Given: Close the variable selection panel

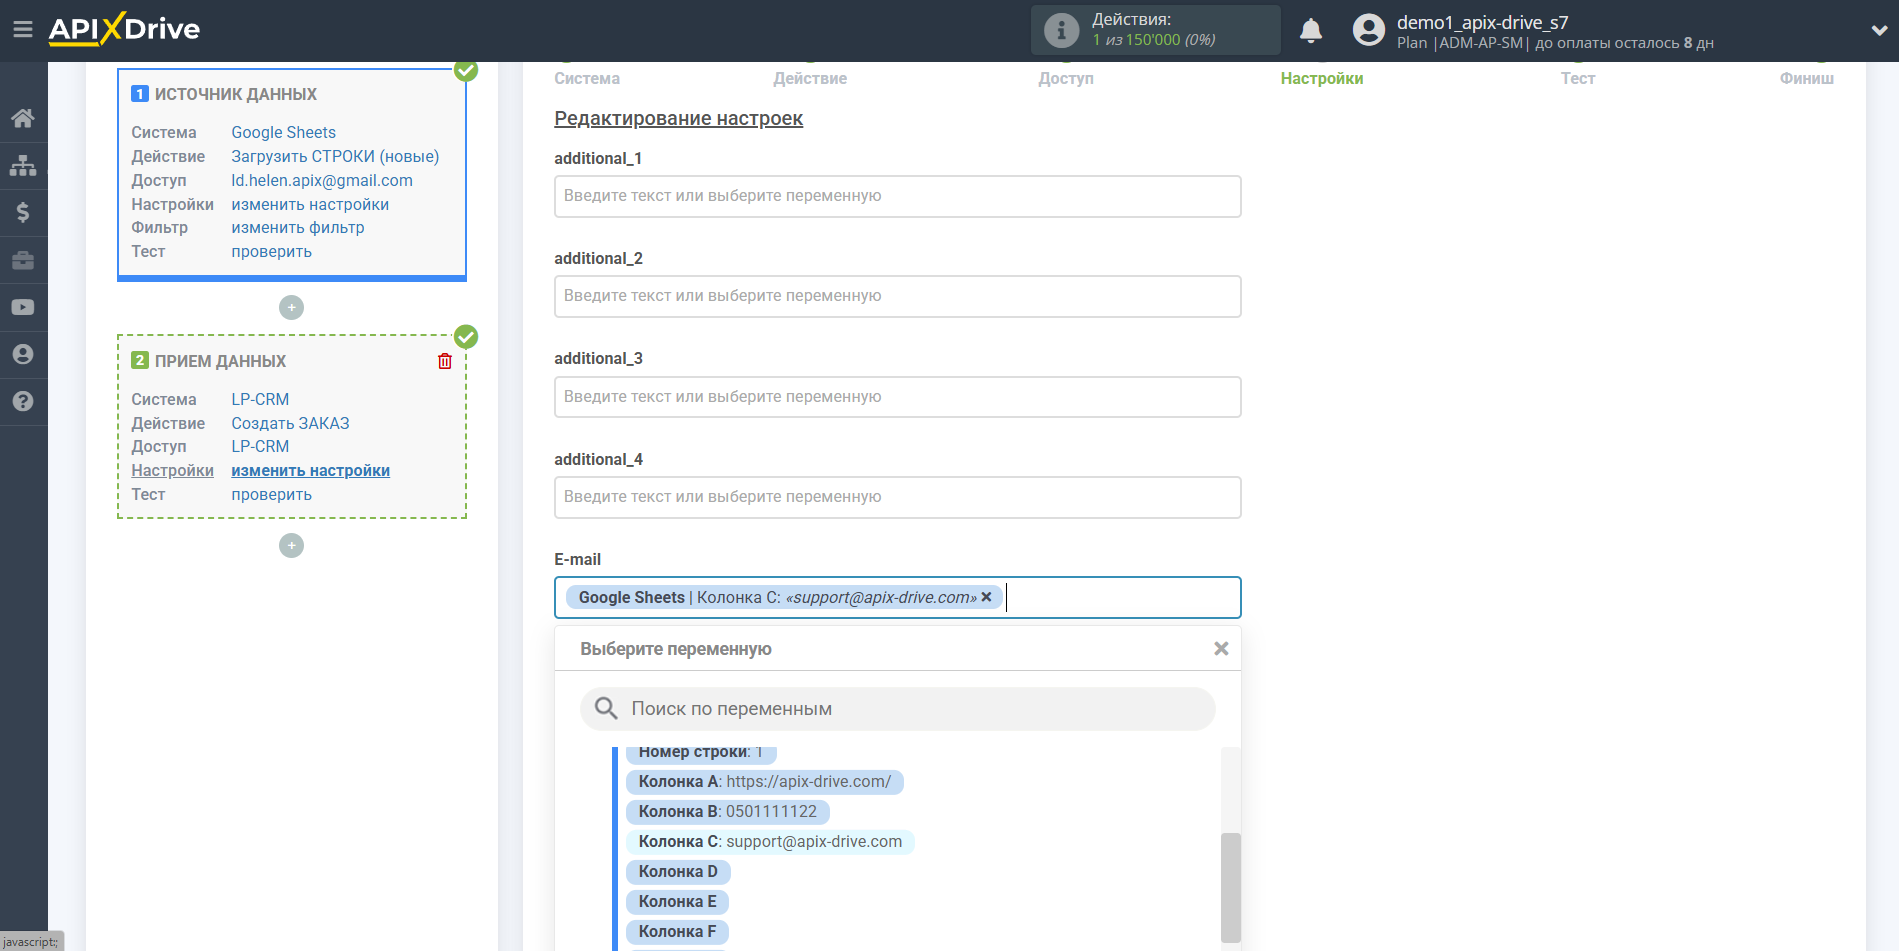Looking at the screenshot, I should [1221, 649].
